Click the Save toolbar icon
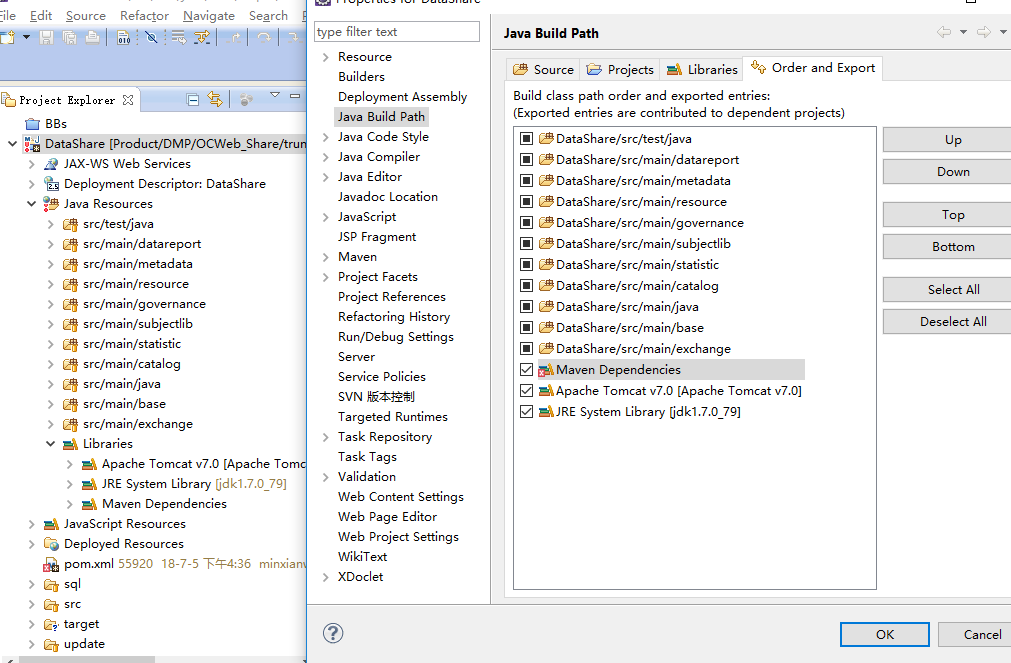This screenshot has height=663, width=1011. point(46,38)
